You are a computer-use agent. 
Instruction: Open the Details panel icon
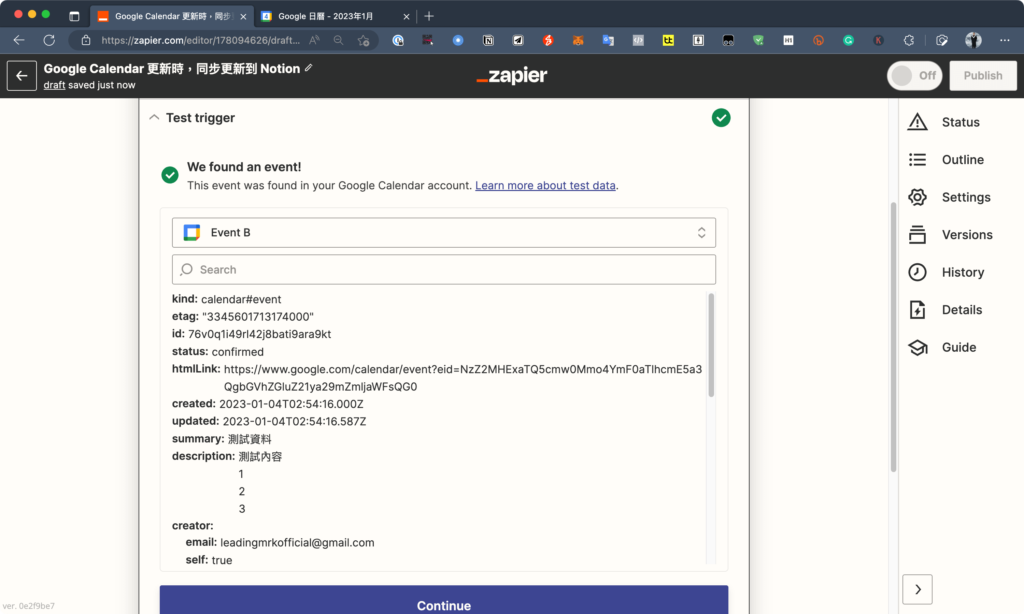(918, 310)
